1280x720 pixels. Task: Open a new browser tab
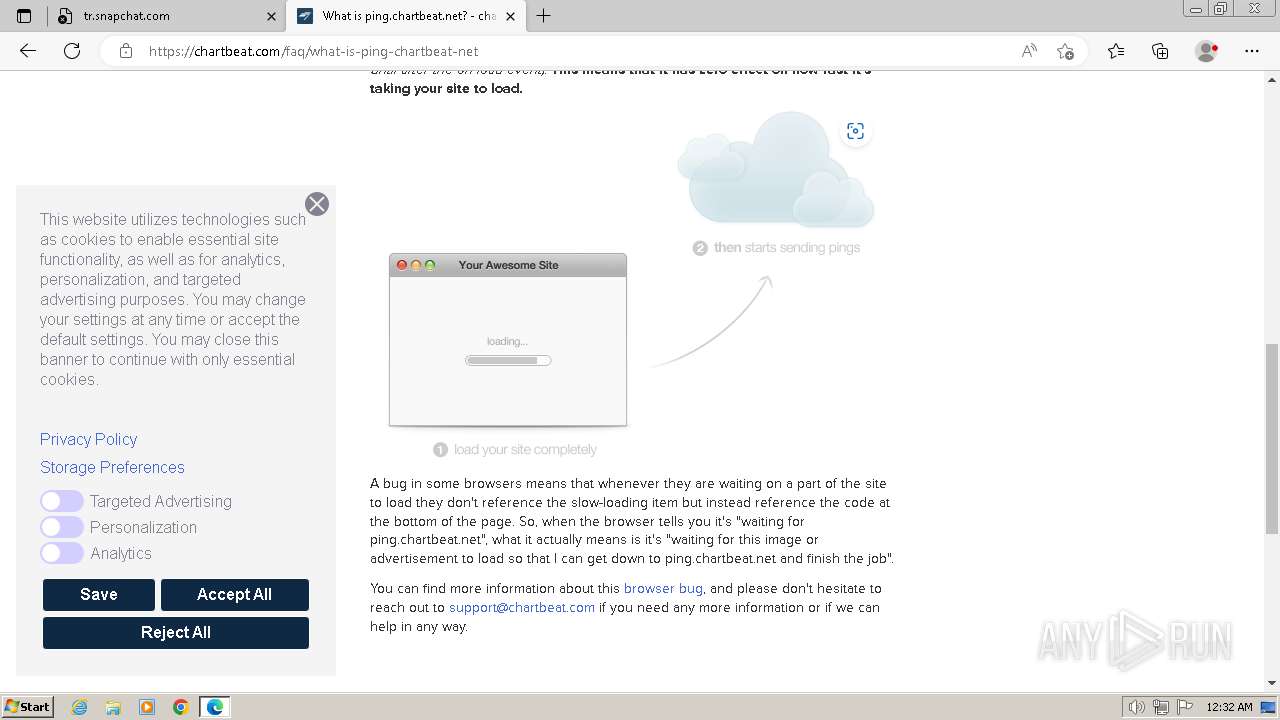(x=544, y=16)
